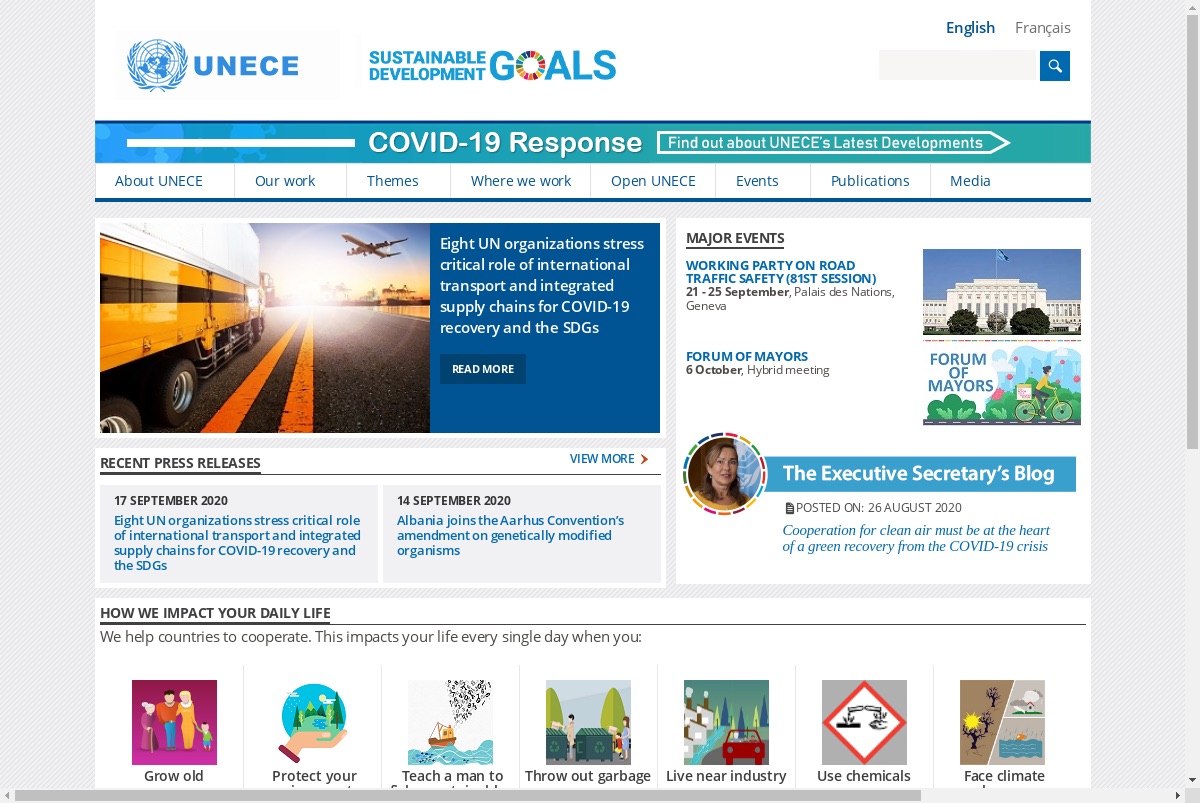Open Find out about UNECE's Latest Developments
This screenshot has height=803, width=1200.
coord(833,143)
